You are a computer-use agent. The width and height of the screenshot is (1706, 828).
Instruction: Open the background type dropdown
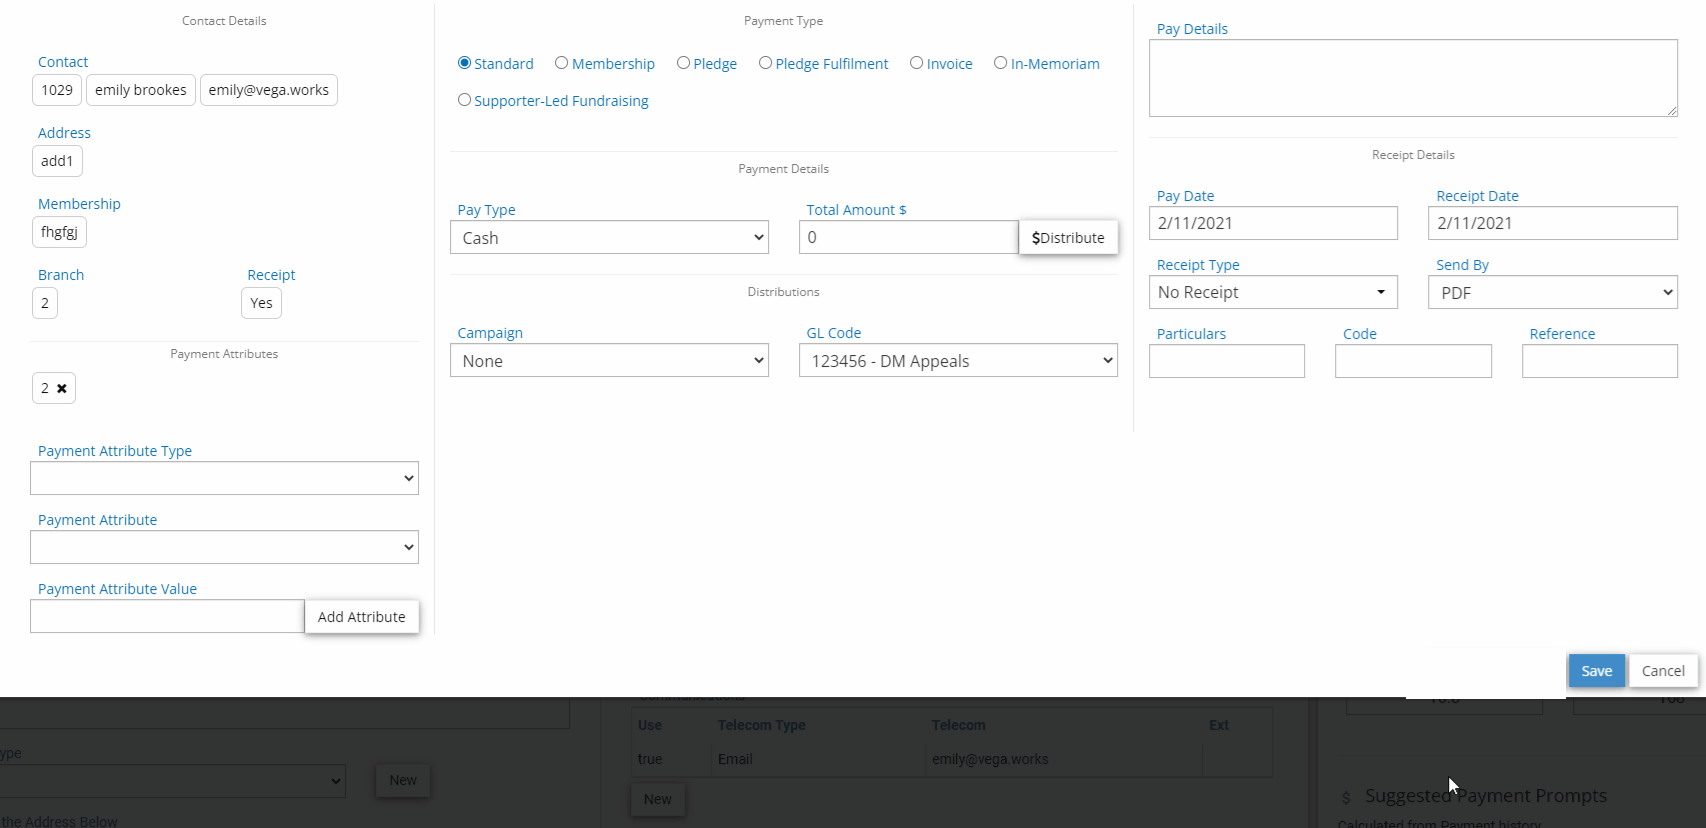[x=172, y=781]
